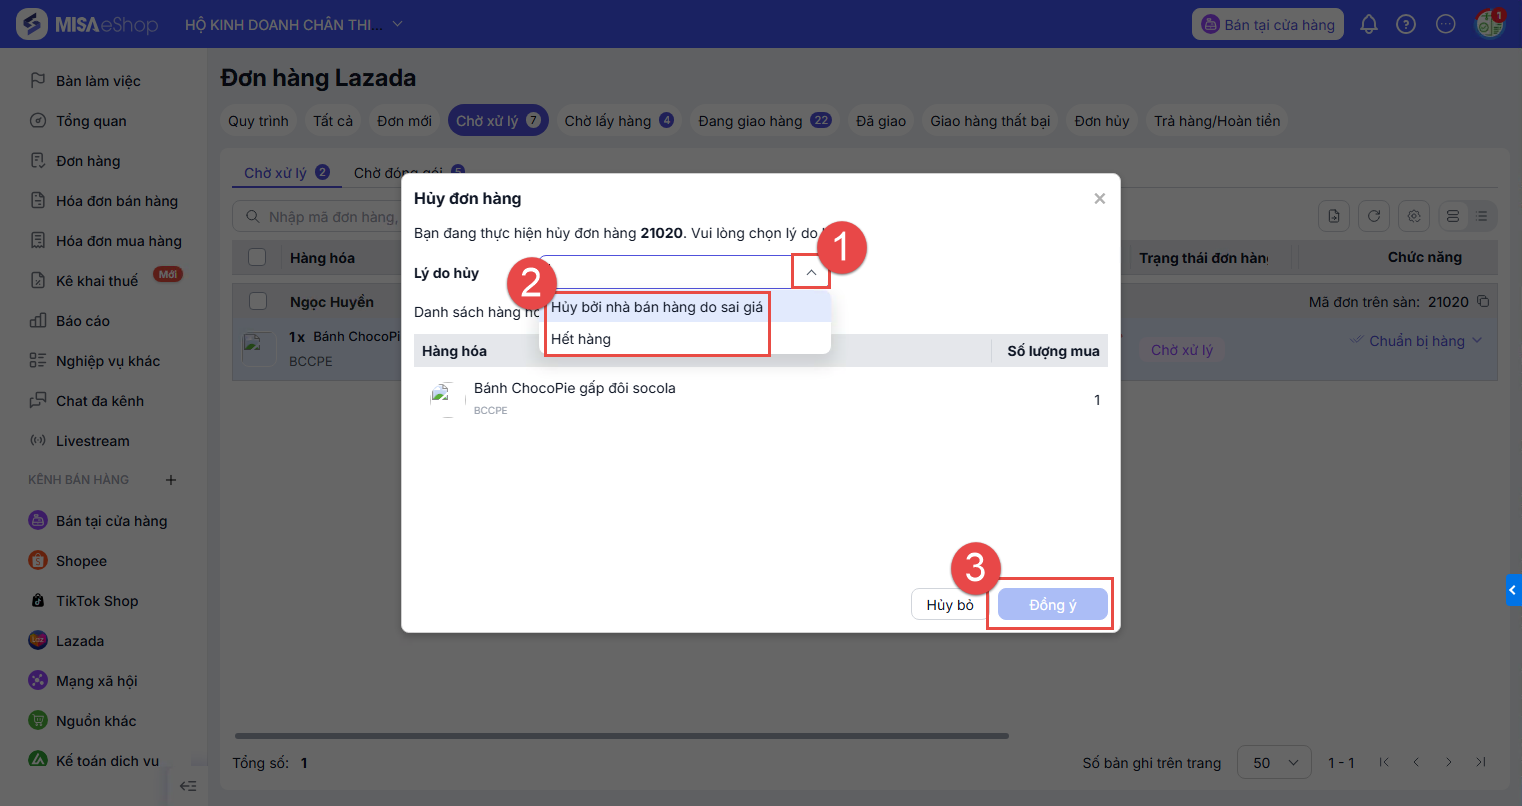The width and height of the screenshot is (1522, 806).
Task: Click the Hủy bỏ button
Action: [x=950, y=604]
